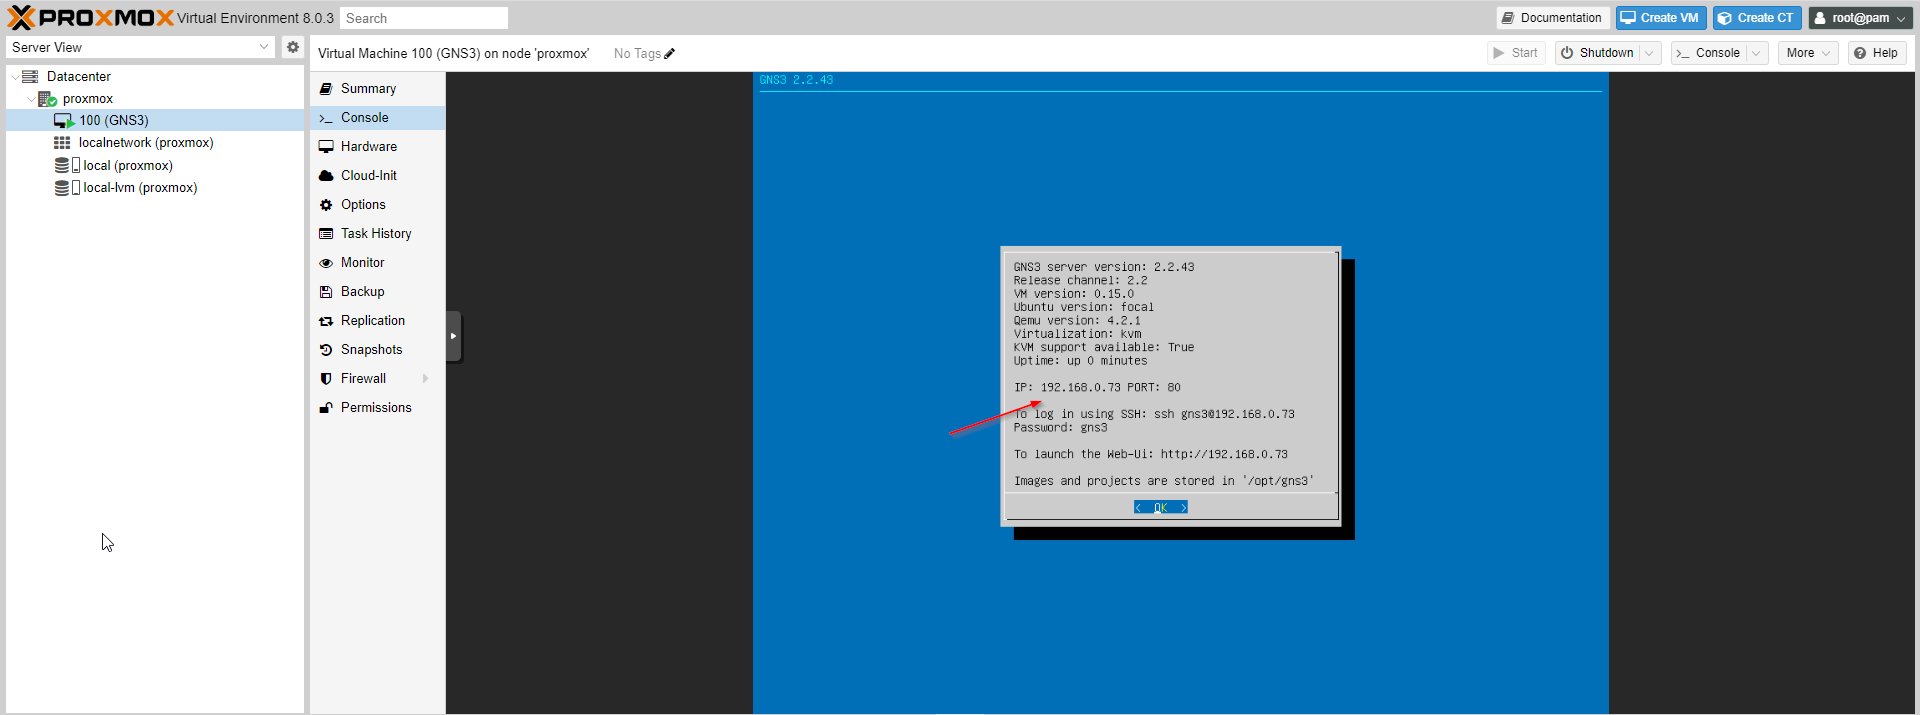Open the Cloud-Init settings
The height and width of the screenshot is (715, 1920).
pos(368,176)
